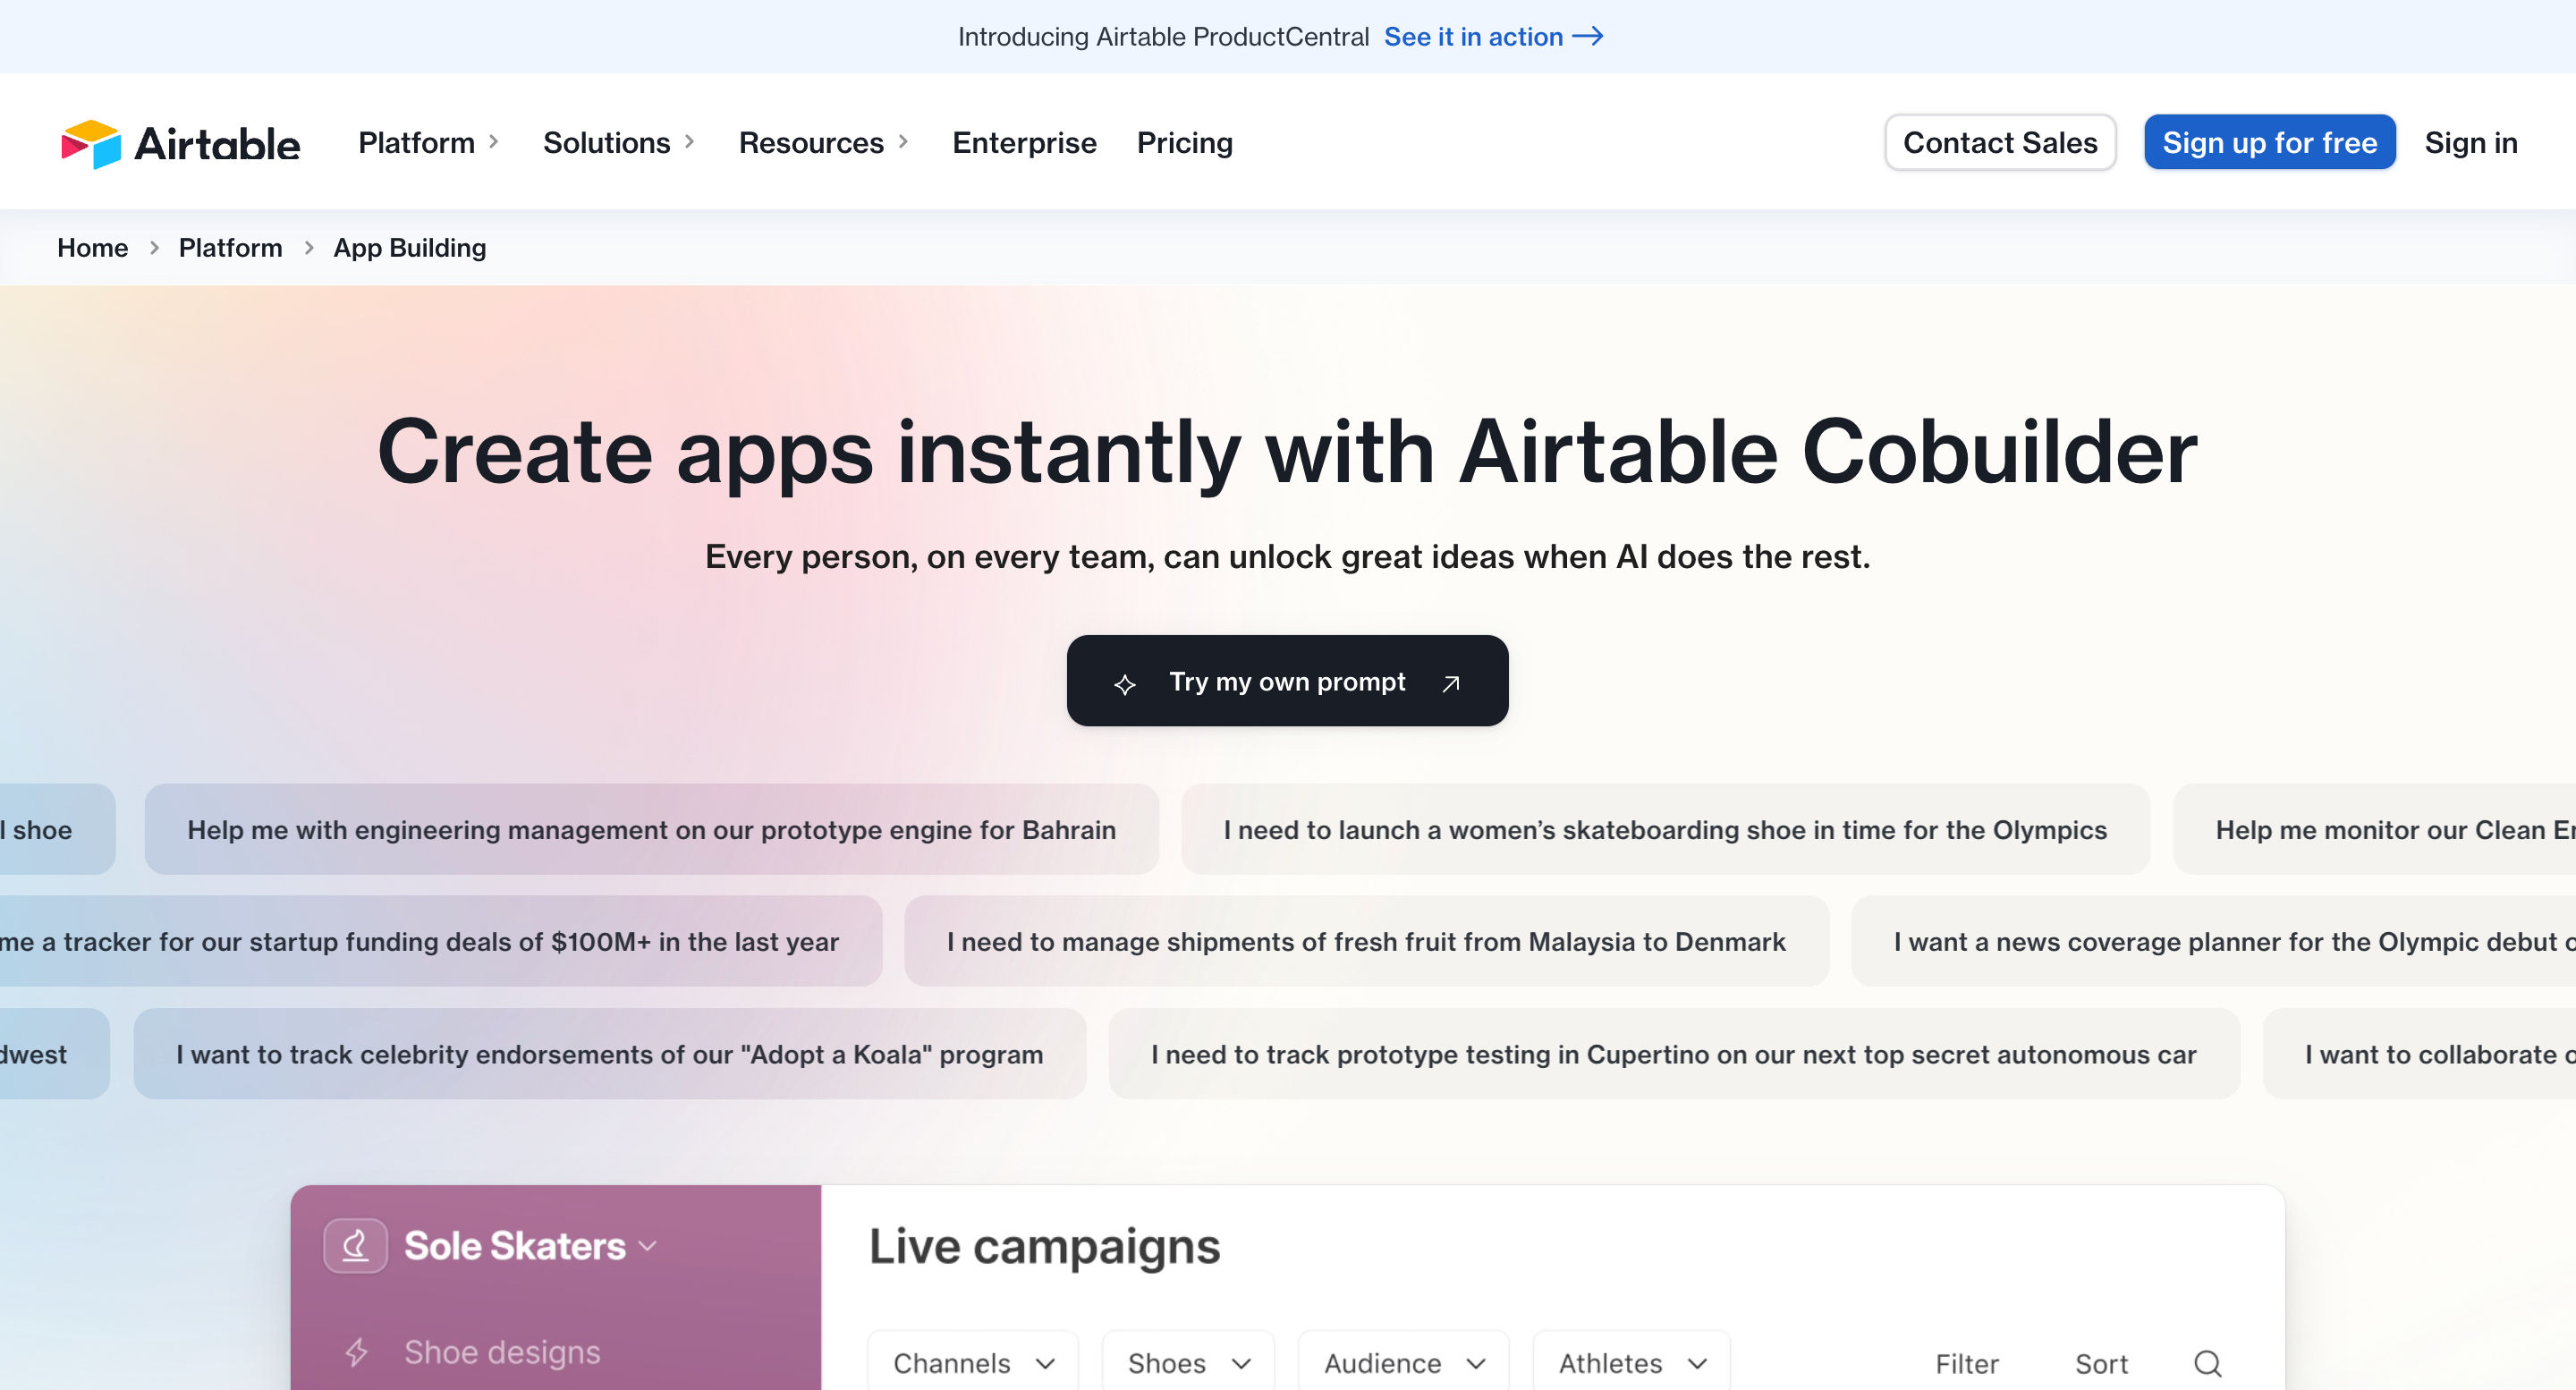Viewport: 2576px width, 1390px height.
Task: Select Shoe designs in the sidebar
Action: pos(502,1352)
